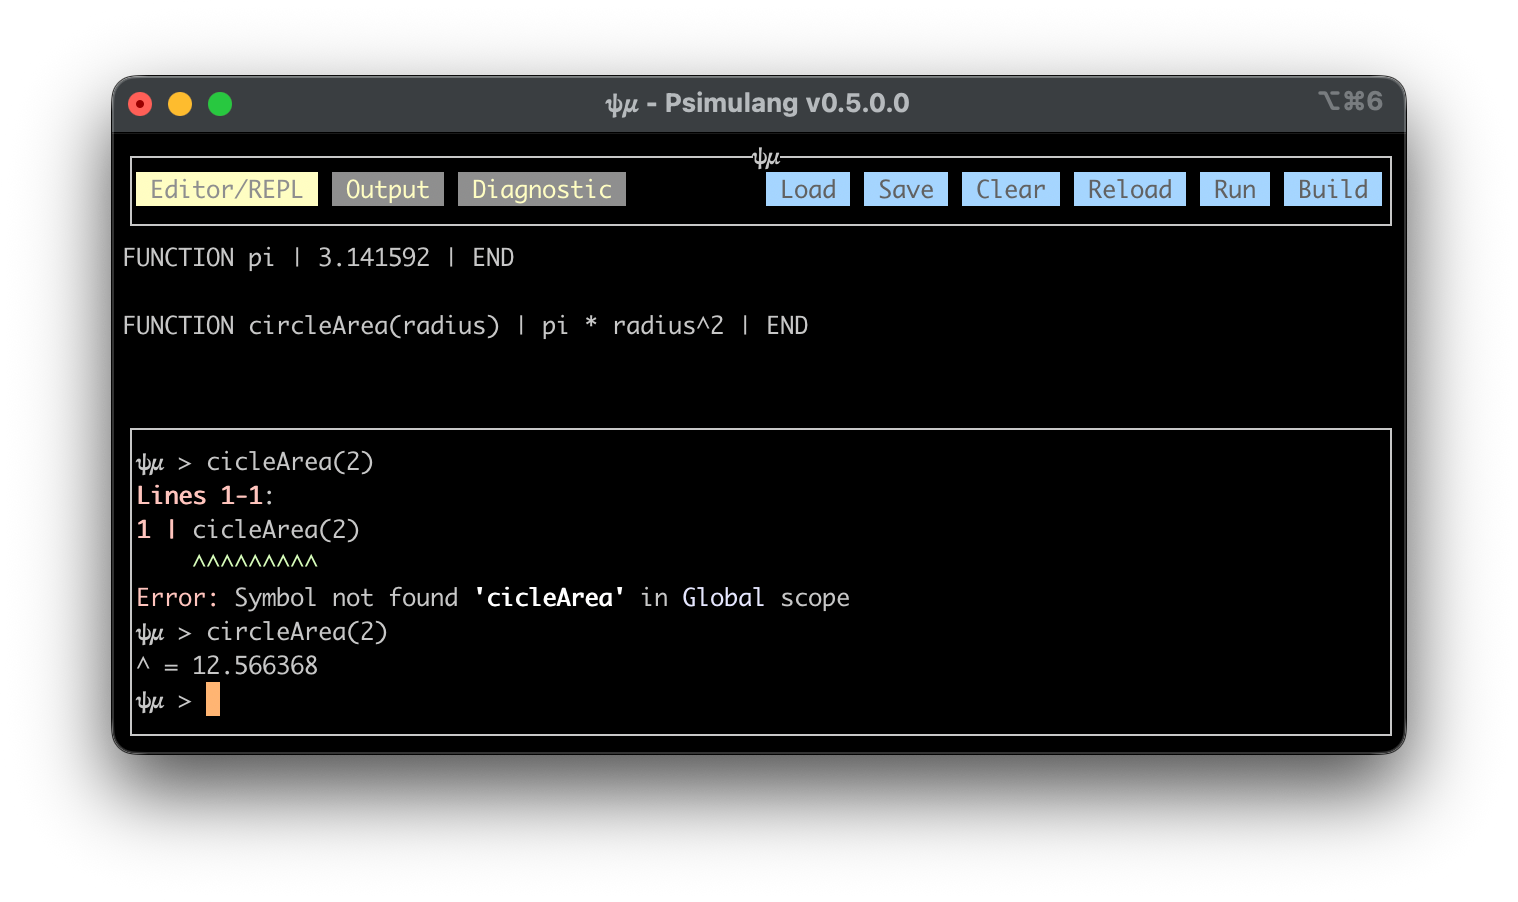Minimize the window with yellow button
Image resolution: width=1518 pixels, height=902 pixels.
pos(180,104)
